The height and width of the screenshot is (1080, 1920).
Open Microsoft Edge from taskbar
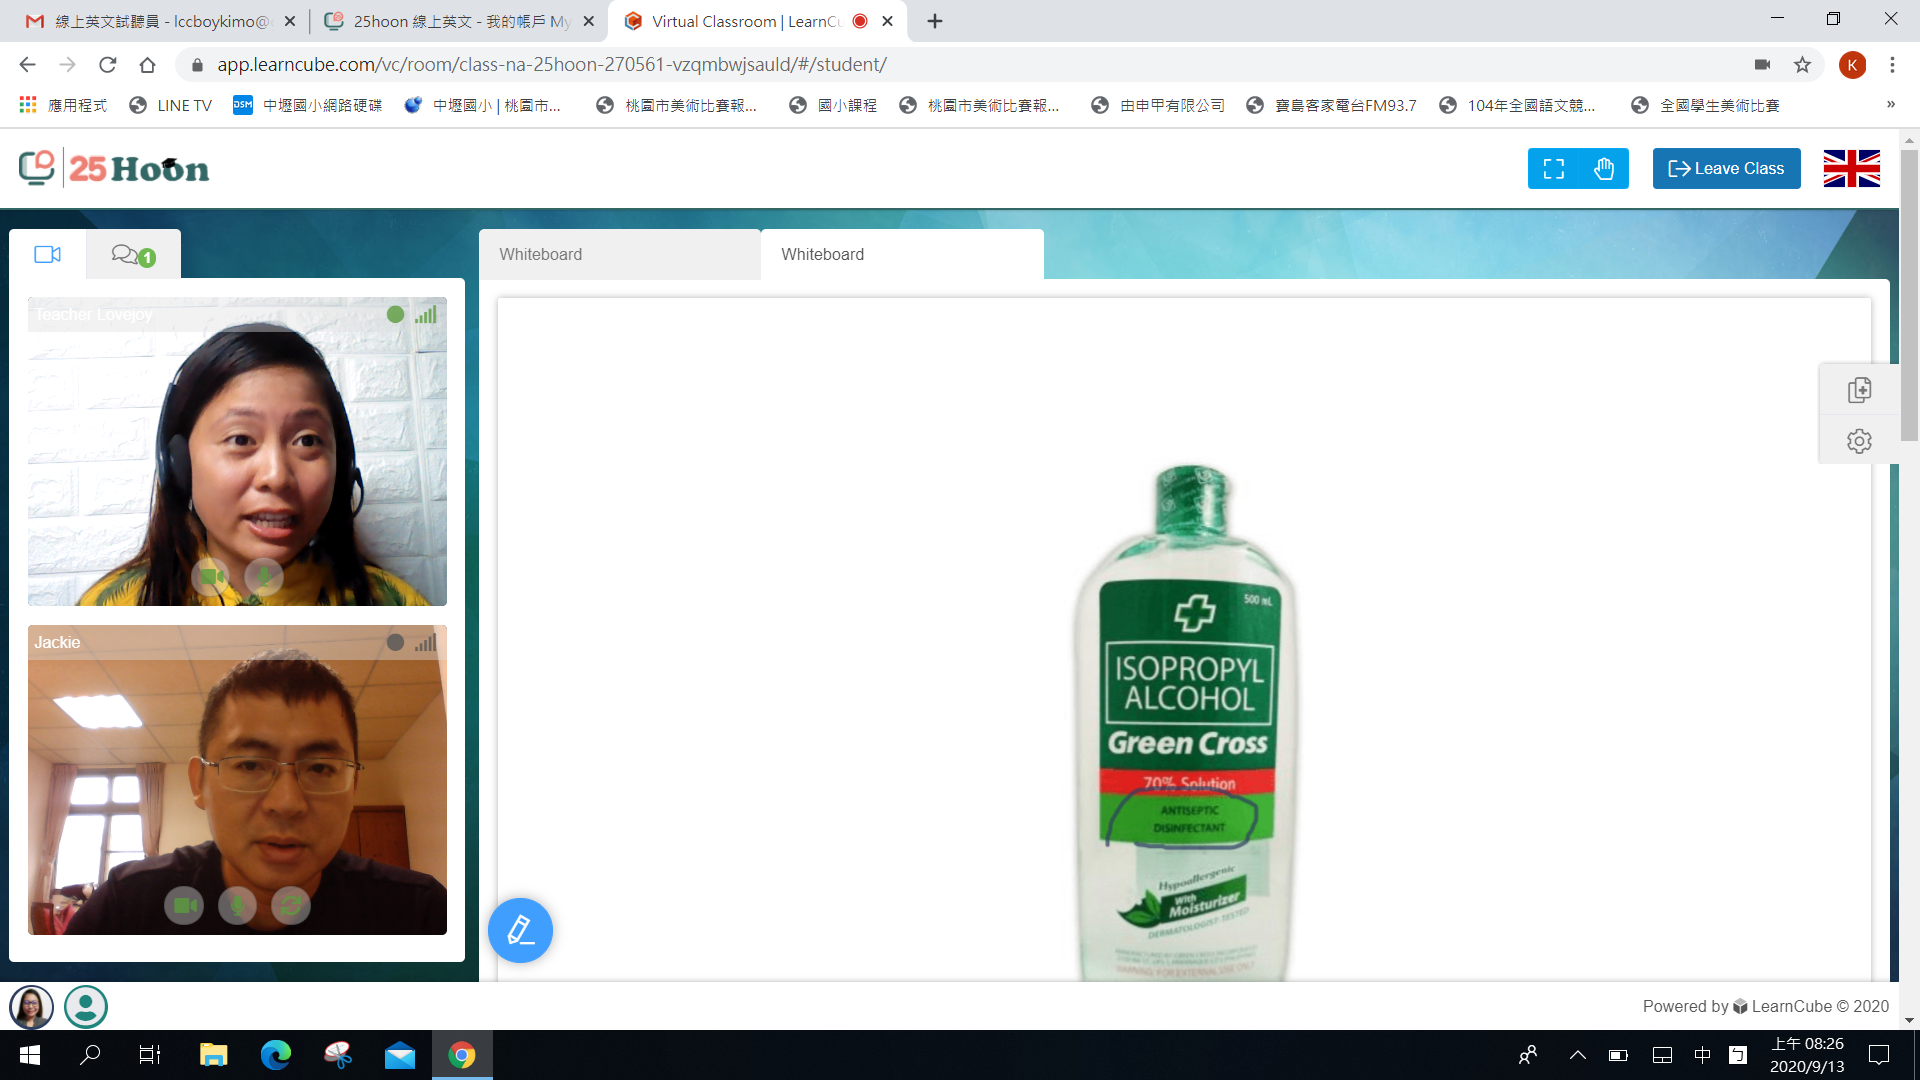coord(275,1055)
